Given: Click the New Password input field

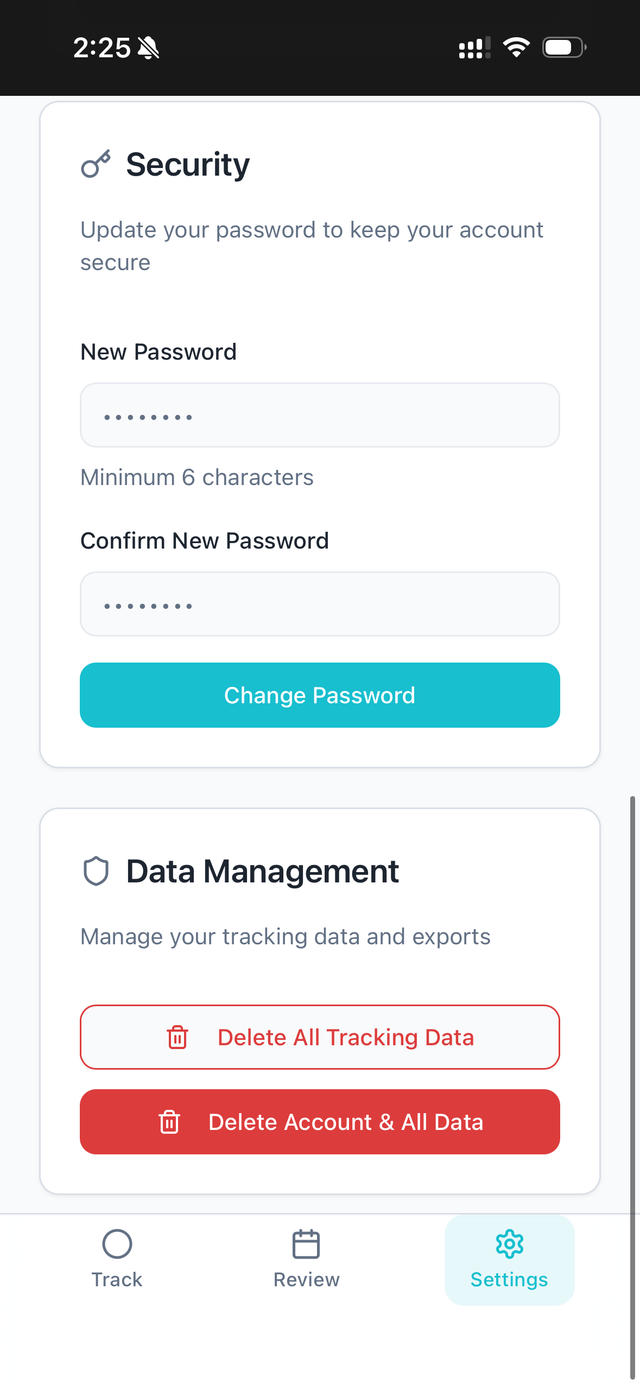Looking at the screenshot, I should (x=320, y=414).
